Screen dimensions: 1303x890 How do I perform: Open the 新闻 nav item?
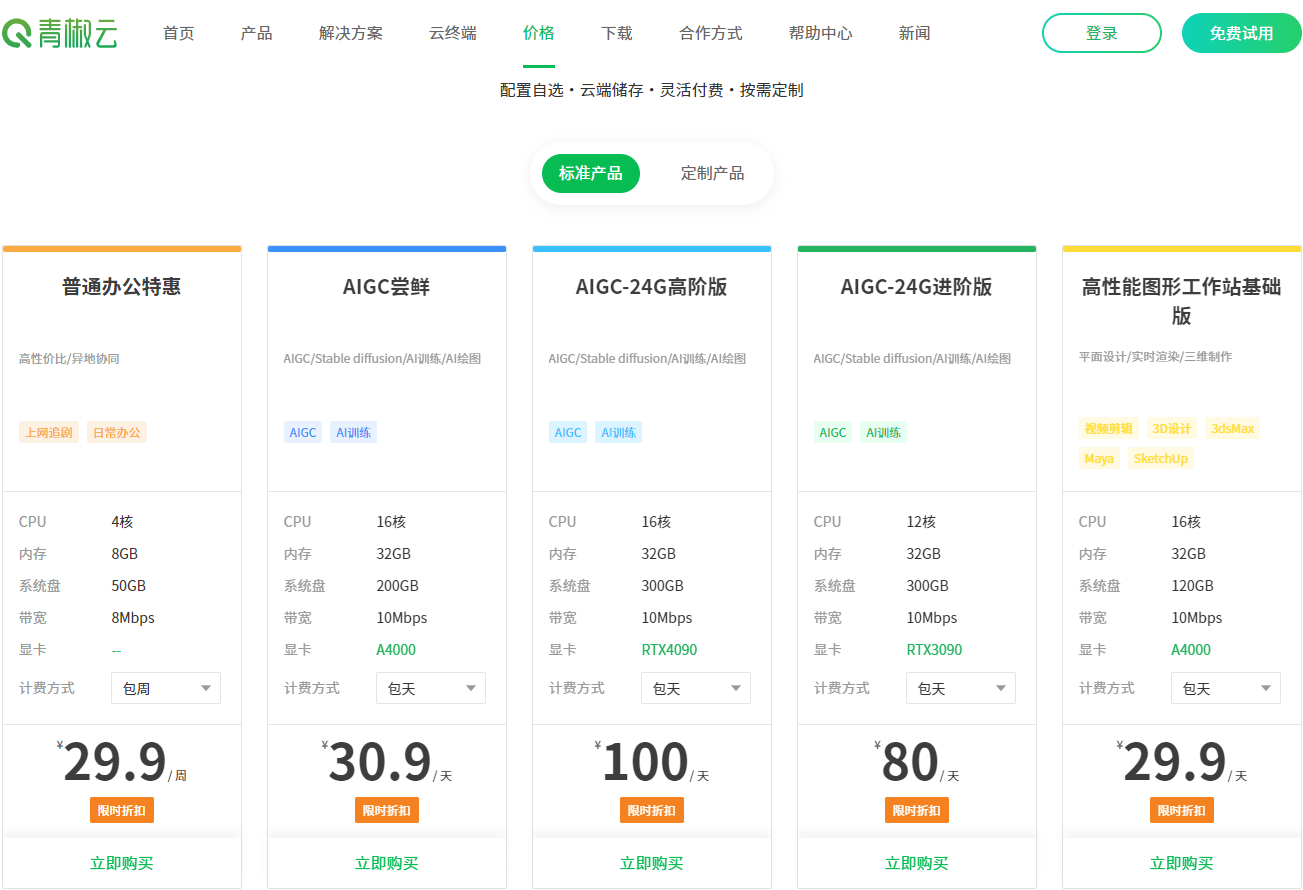pyautogui.click(x=915, y=33)
